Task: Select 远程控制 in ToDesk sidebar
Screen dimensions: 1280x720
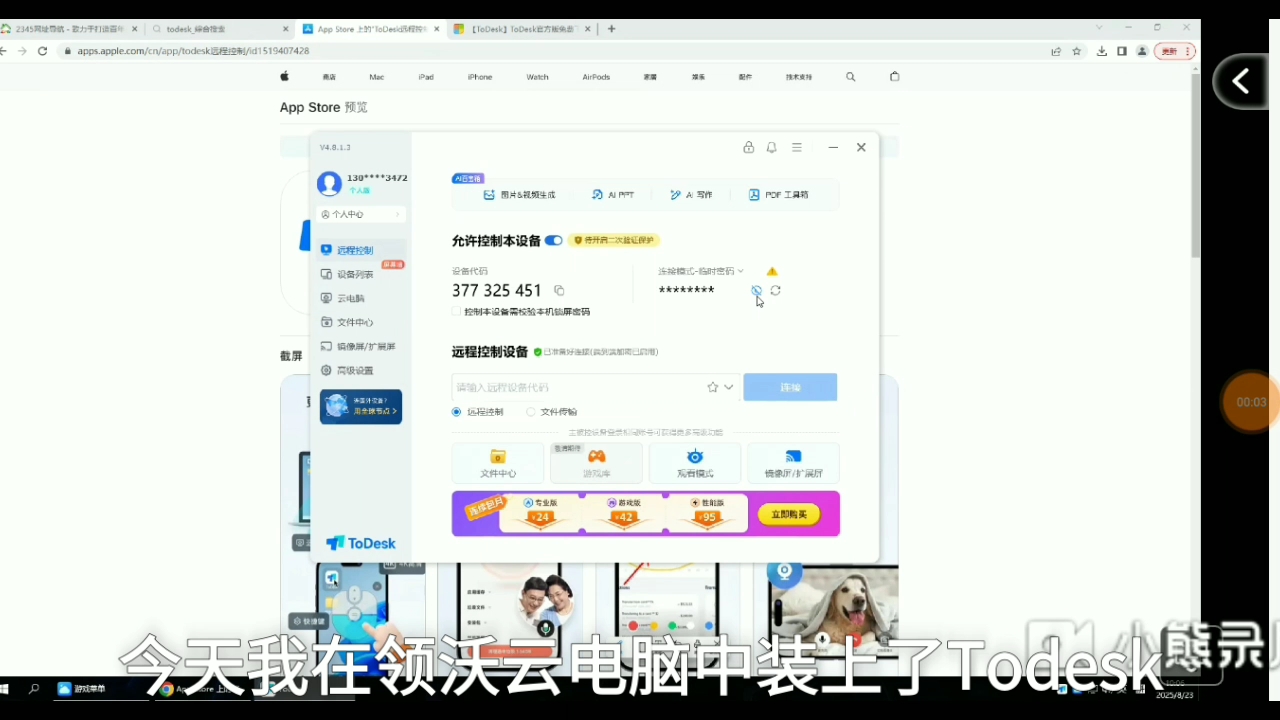Action: 361,250
